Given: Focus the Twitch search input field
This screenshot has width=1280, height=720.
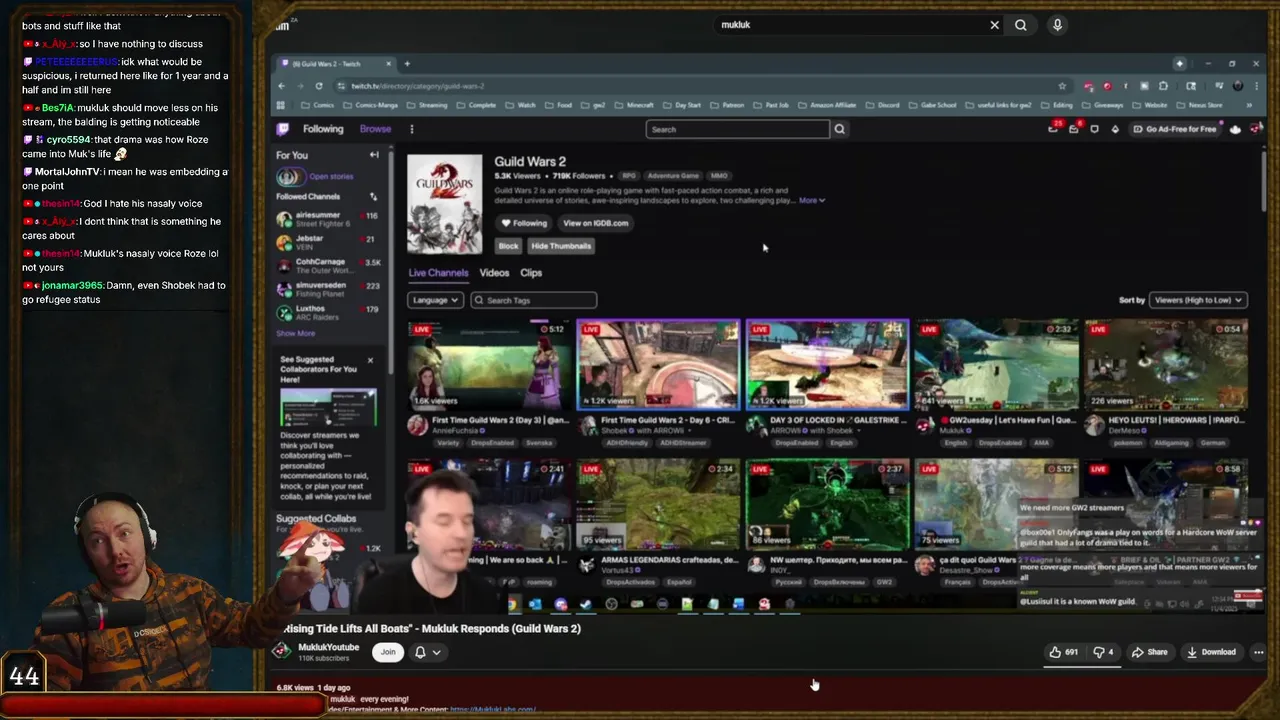Looking at the screenshot, I should pyautogui.click(x=738, y=129).
